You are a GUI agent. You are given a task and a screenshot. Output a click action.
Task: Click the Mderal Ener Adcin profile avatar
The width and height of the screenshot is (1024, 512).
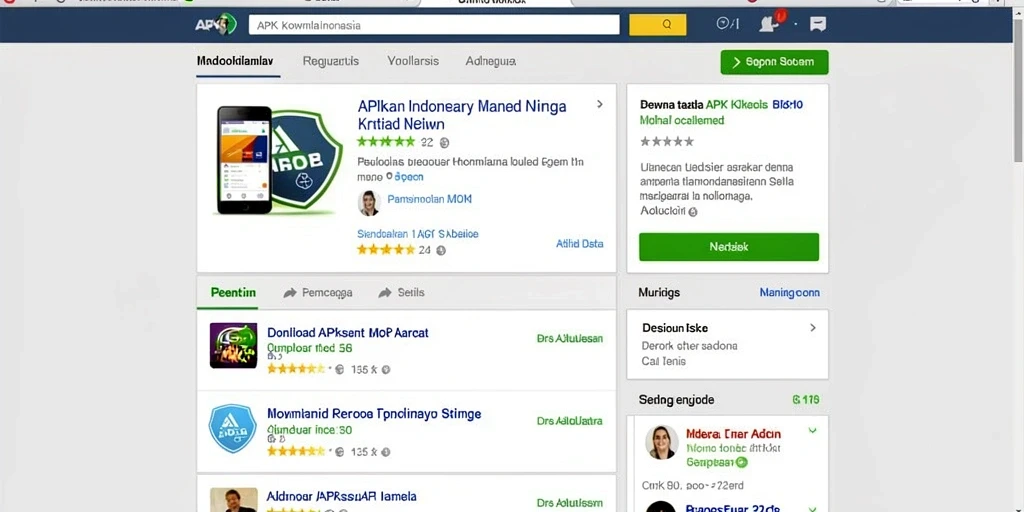coord(662,443)
